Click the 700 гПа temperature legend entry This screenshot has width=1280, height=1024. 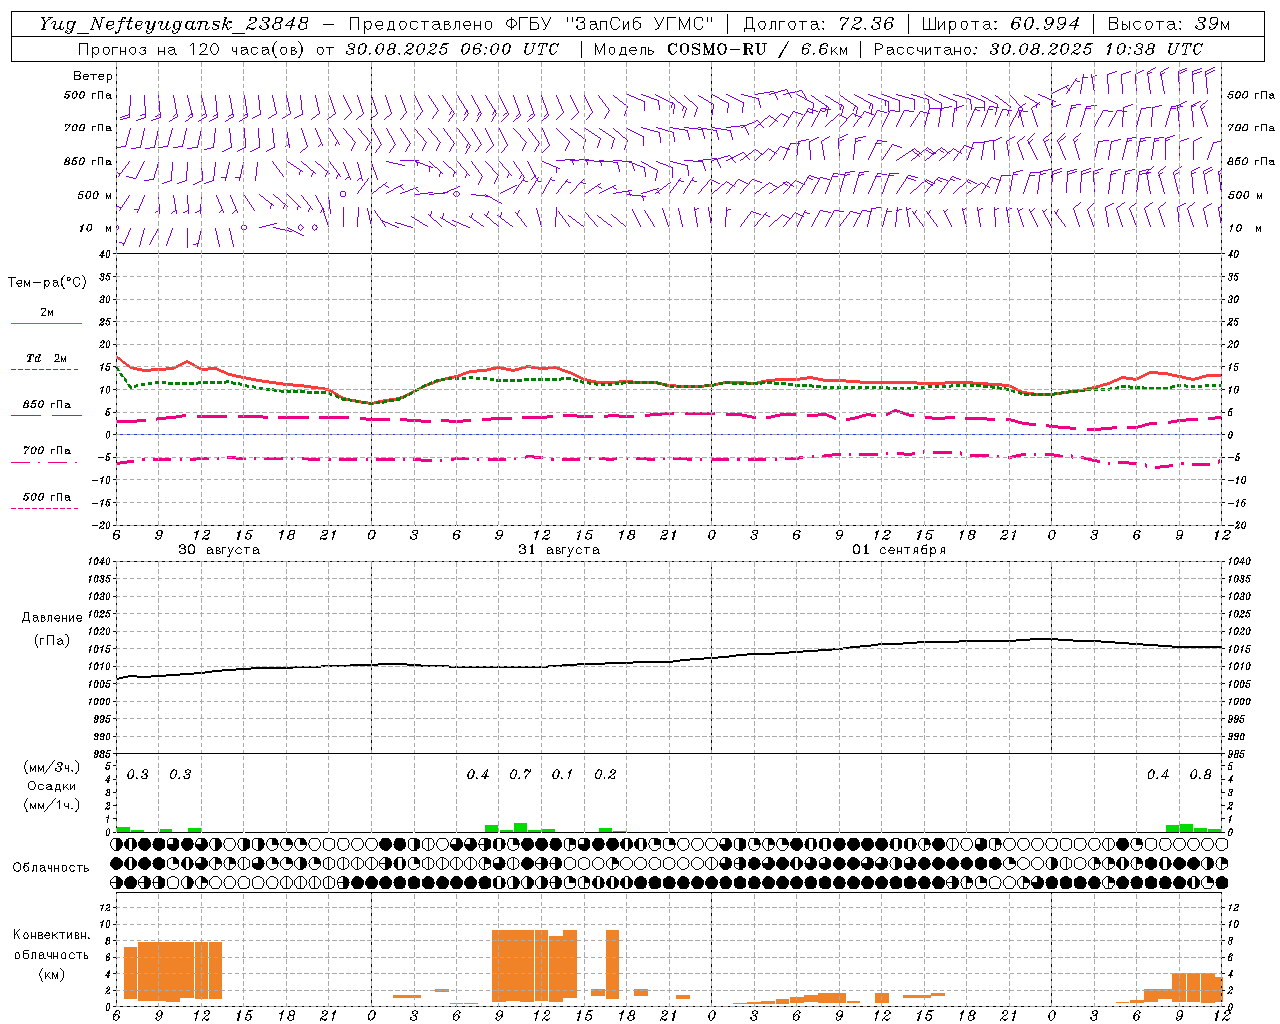[x=46, y=451]
